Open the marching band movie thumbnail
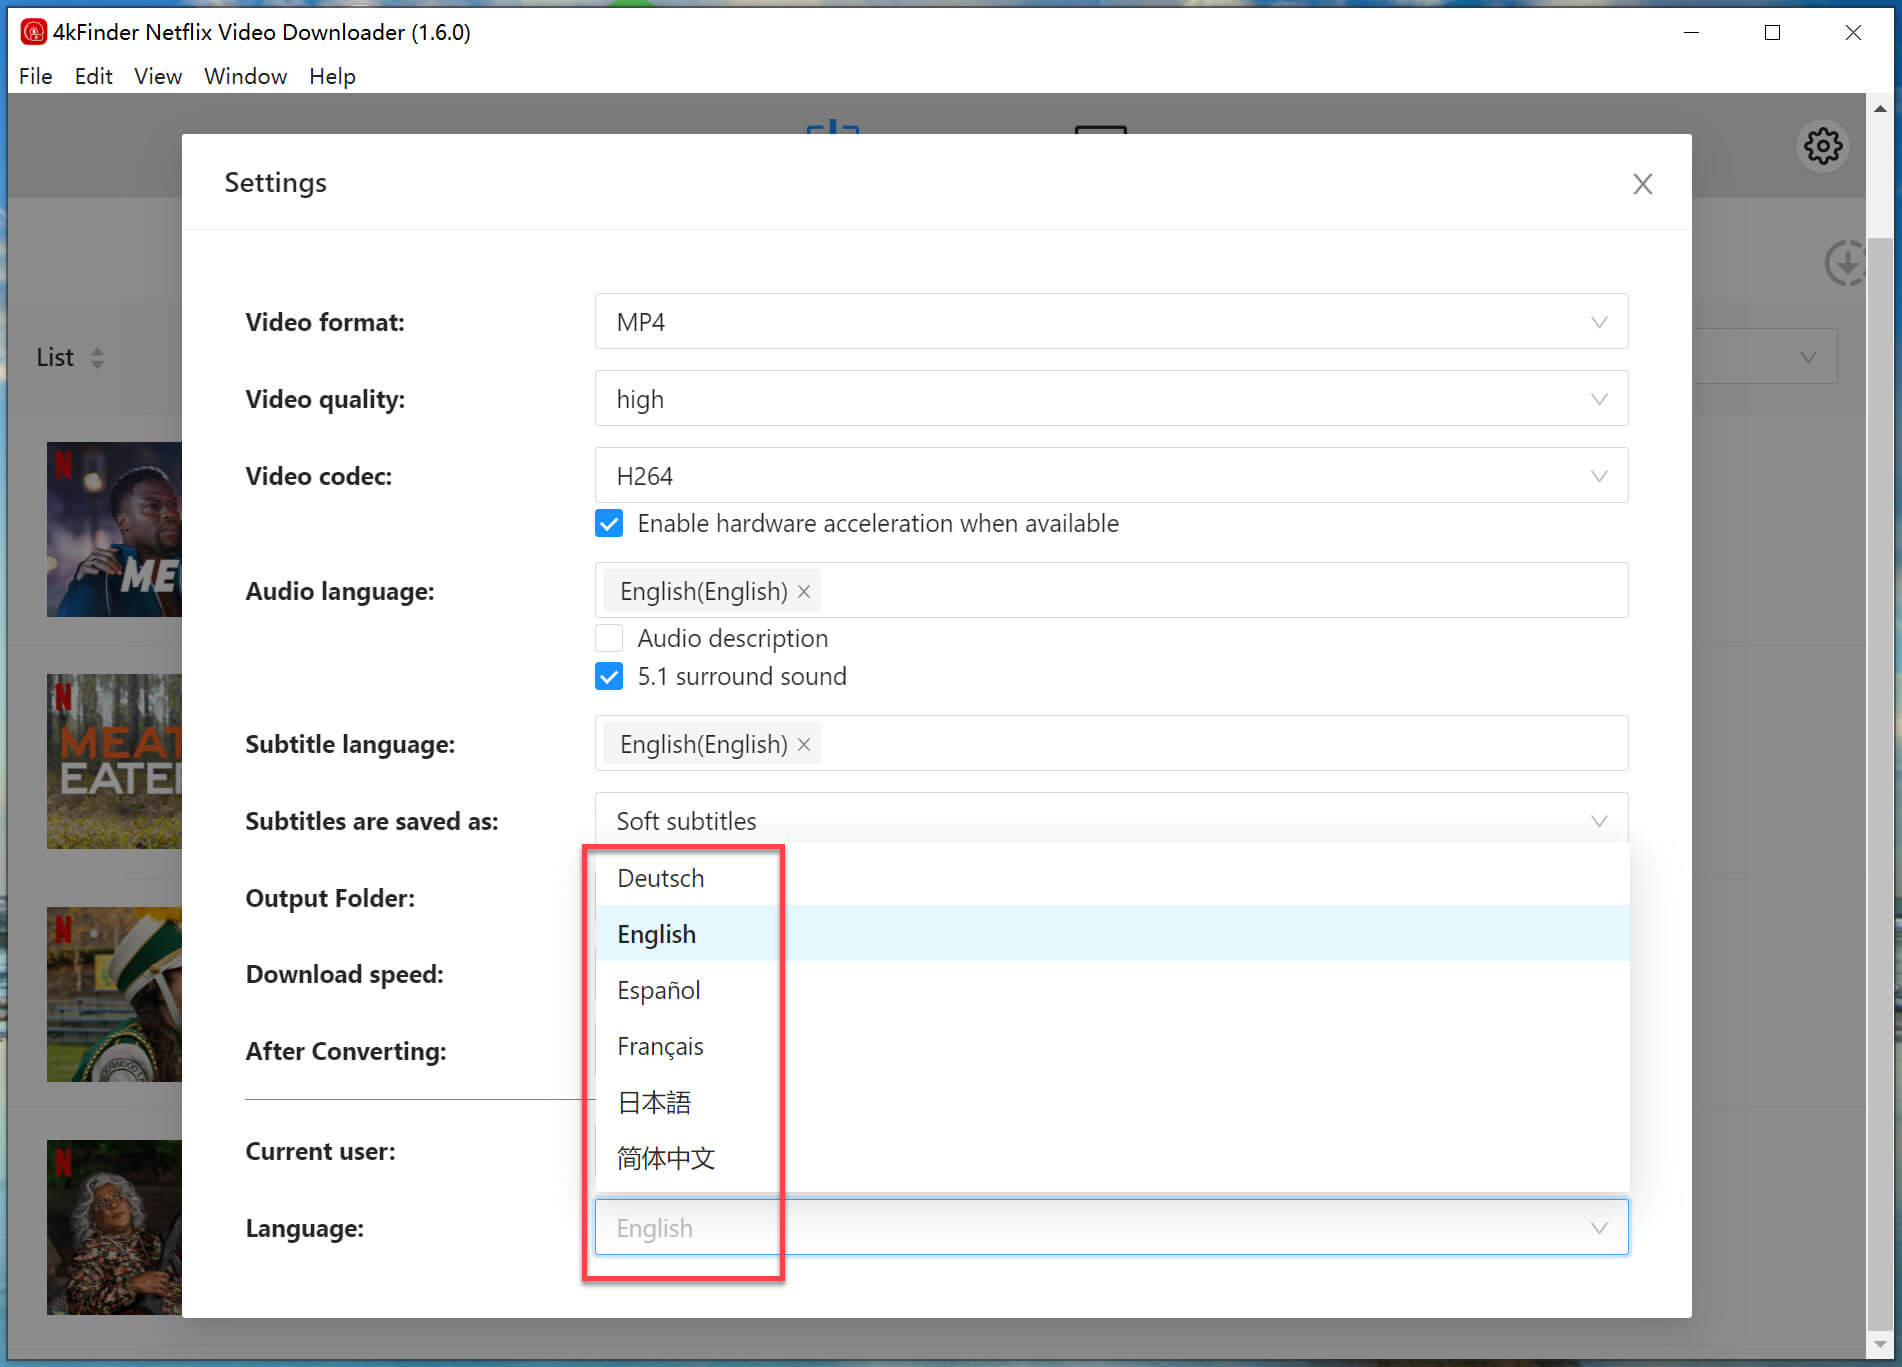This screenshot has width=1902, height=1367. pos(114,994)
